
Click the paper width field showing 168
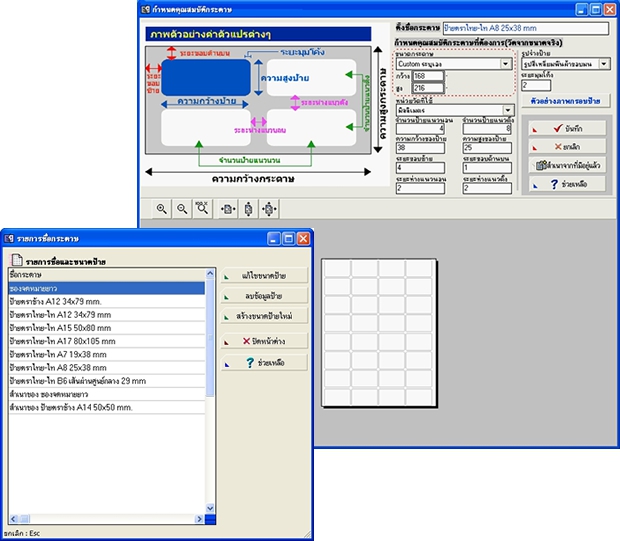pos(428,76)
